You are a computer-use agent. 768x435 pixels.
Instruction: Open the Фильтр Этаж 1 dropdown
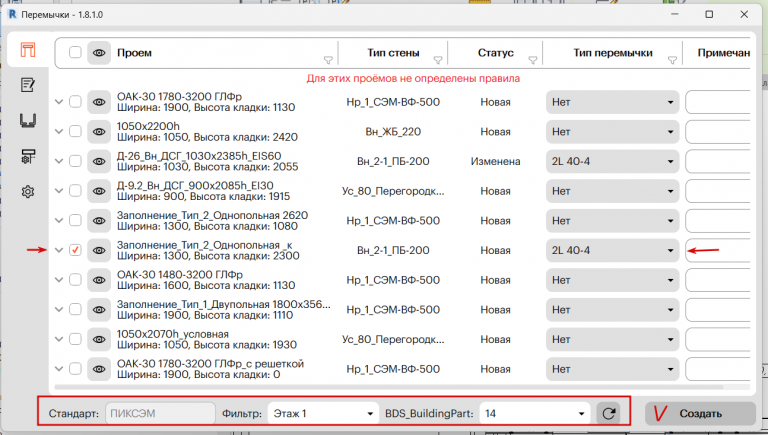coord(323,412)
